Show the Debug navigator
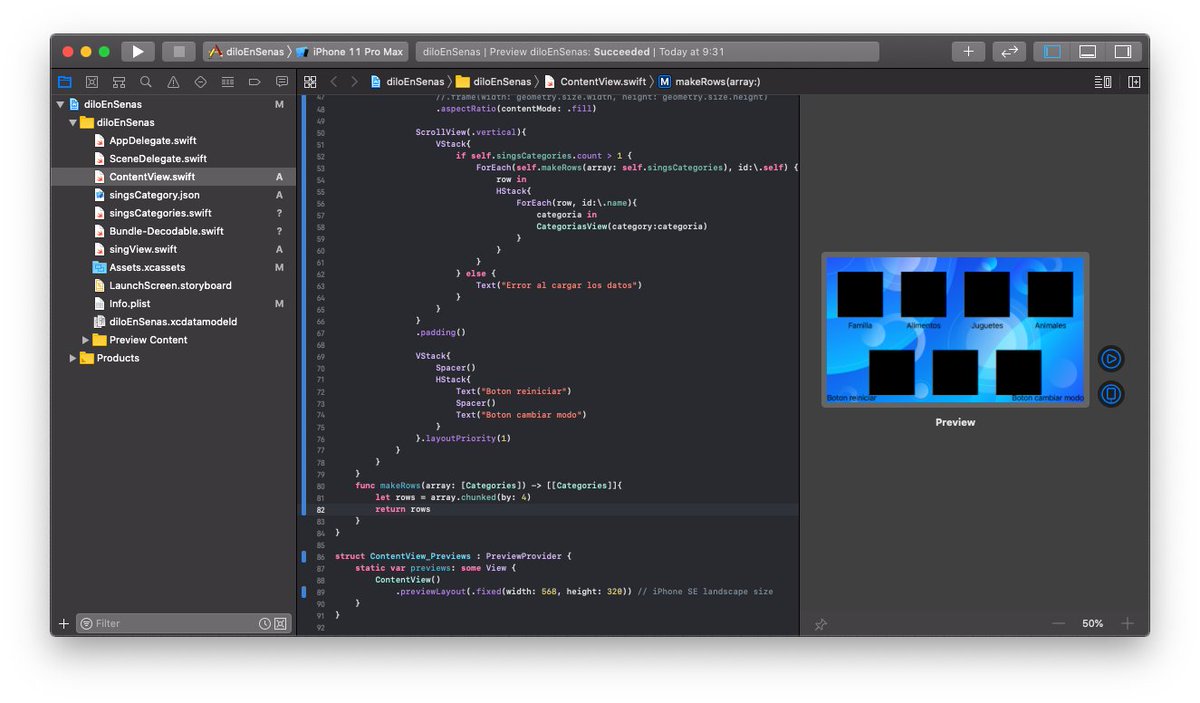The image size is (1200, 703). point(227,82)
